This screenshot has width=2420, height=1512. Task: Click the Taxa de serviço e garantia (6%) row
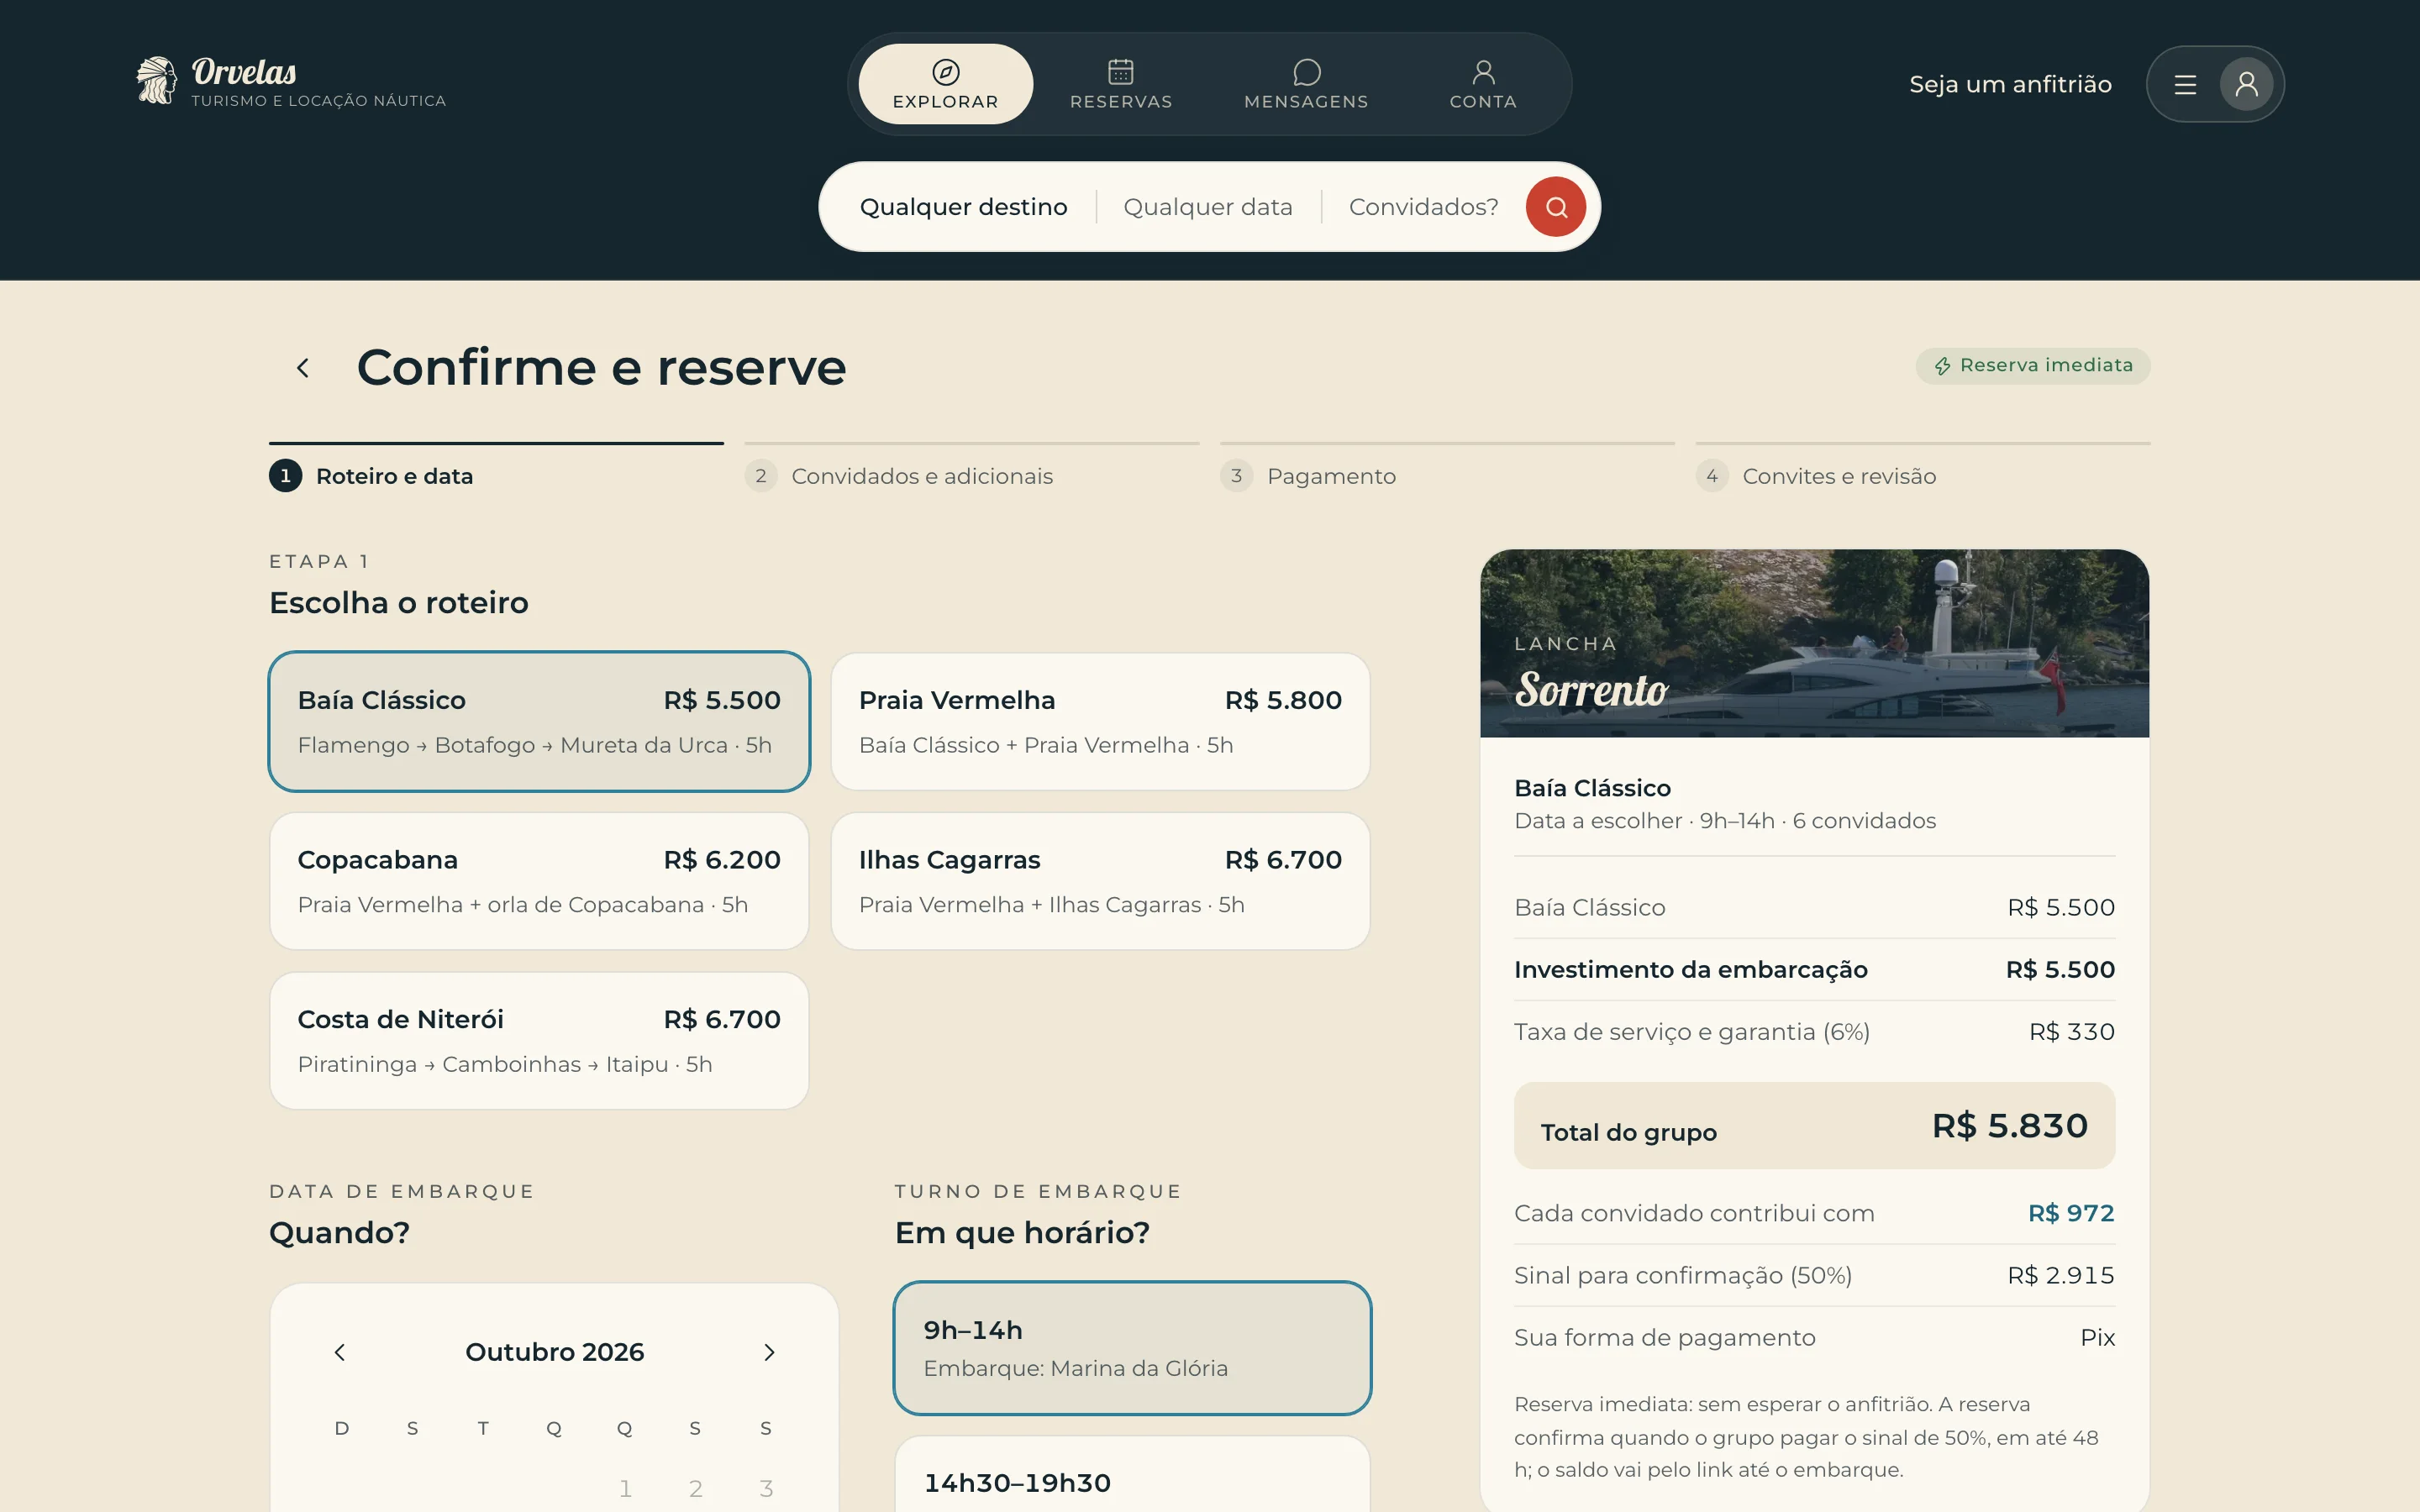pos(1814,1032)
